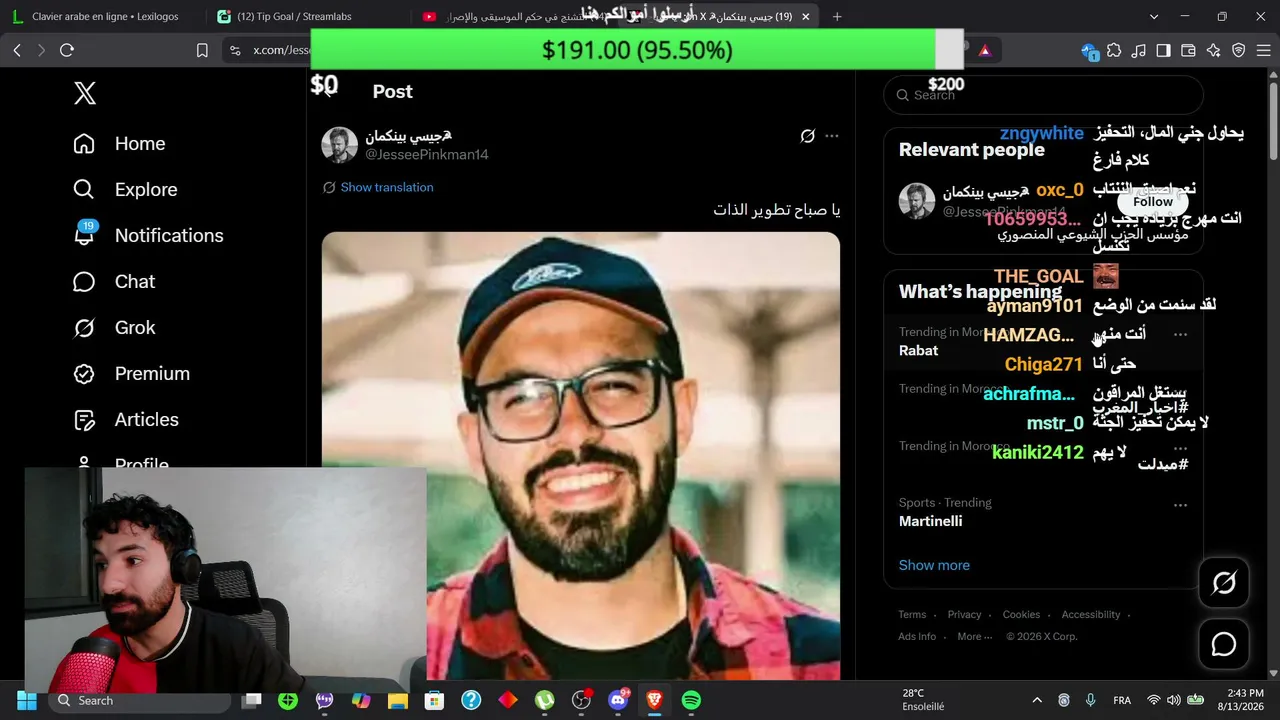The width and height of the screenshot is (1280, 720).
Task: Click the X search field
Action: [x=1043, y=95]
